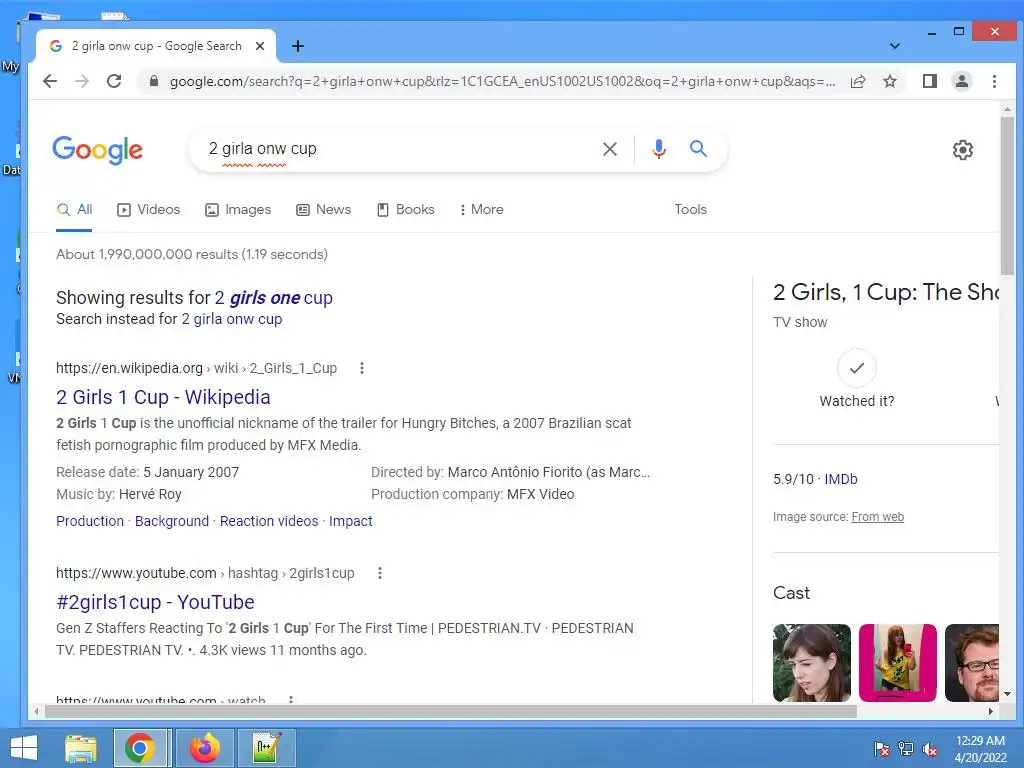This screenshot has width=1024, height=768.
Task: Follow corrected query '2 girls one cup'
Action: pos(274,298)
